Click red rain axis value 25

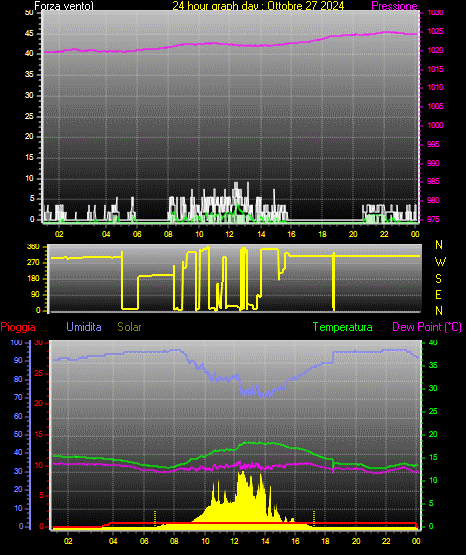(39, 373)
